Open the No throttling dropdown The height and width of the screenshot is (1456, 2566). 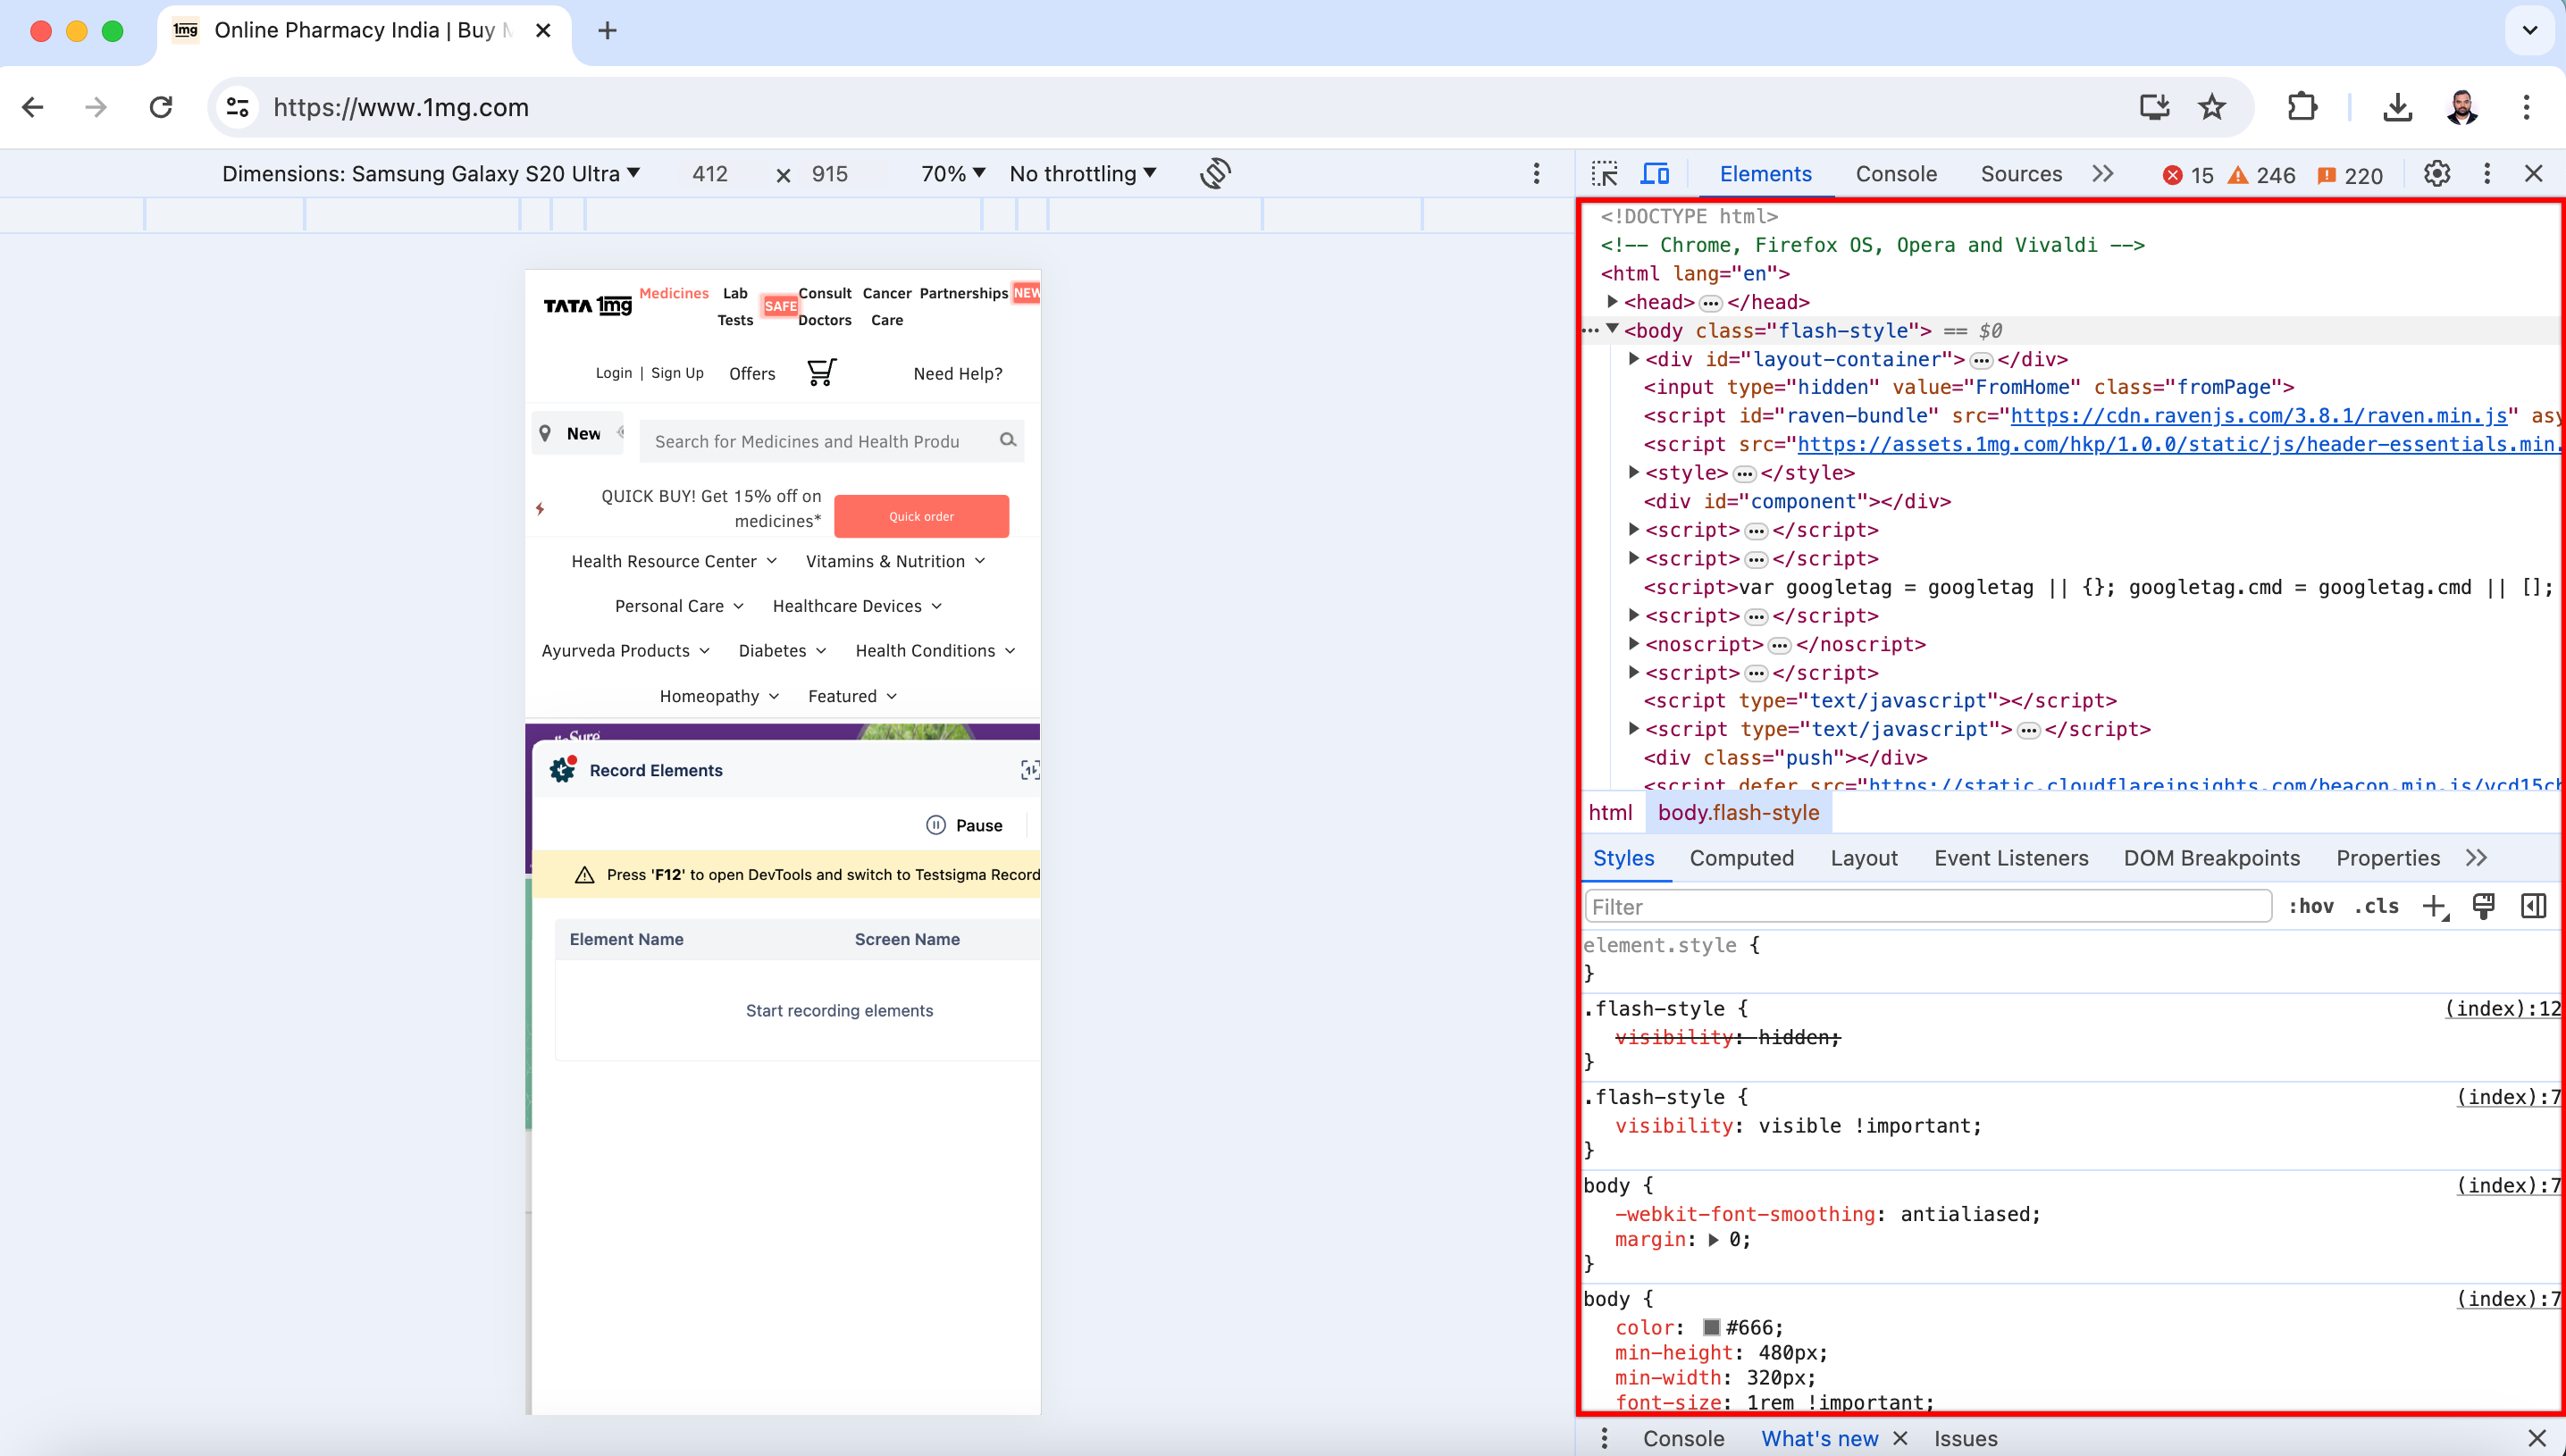point(1083,174)
